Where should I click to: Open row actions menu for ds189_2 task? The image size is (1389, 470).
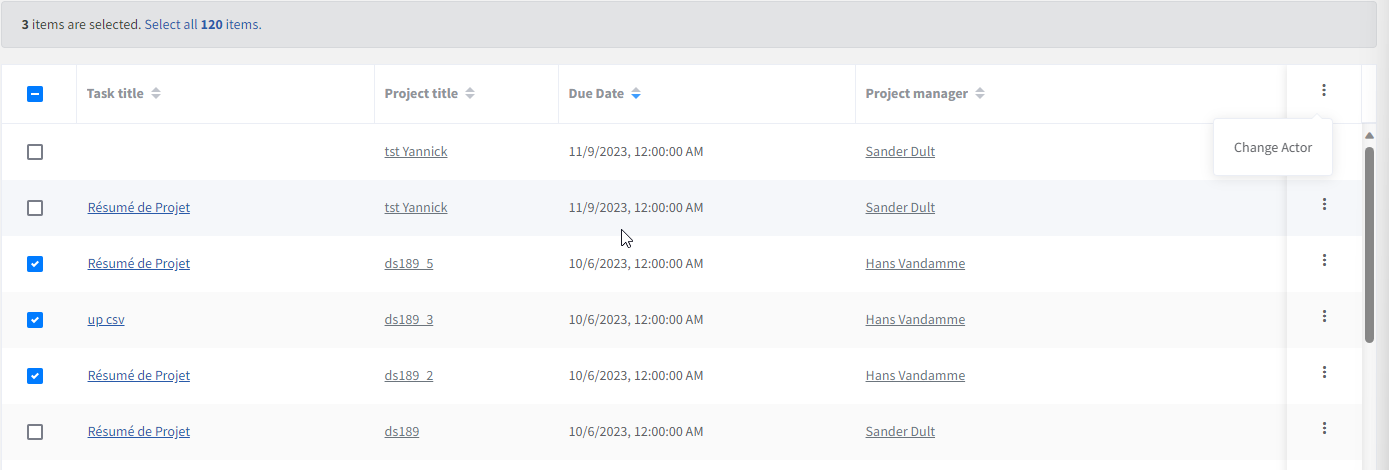click(x=1323, y=373)
